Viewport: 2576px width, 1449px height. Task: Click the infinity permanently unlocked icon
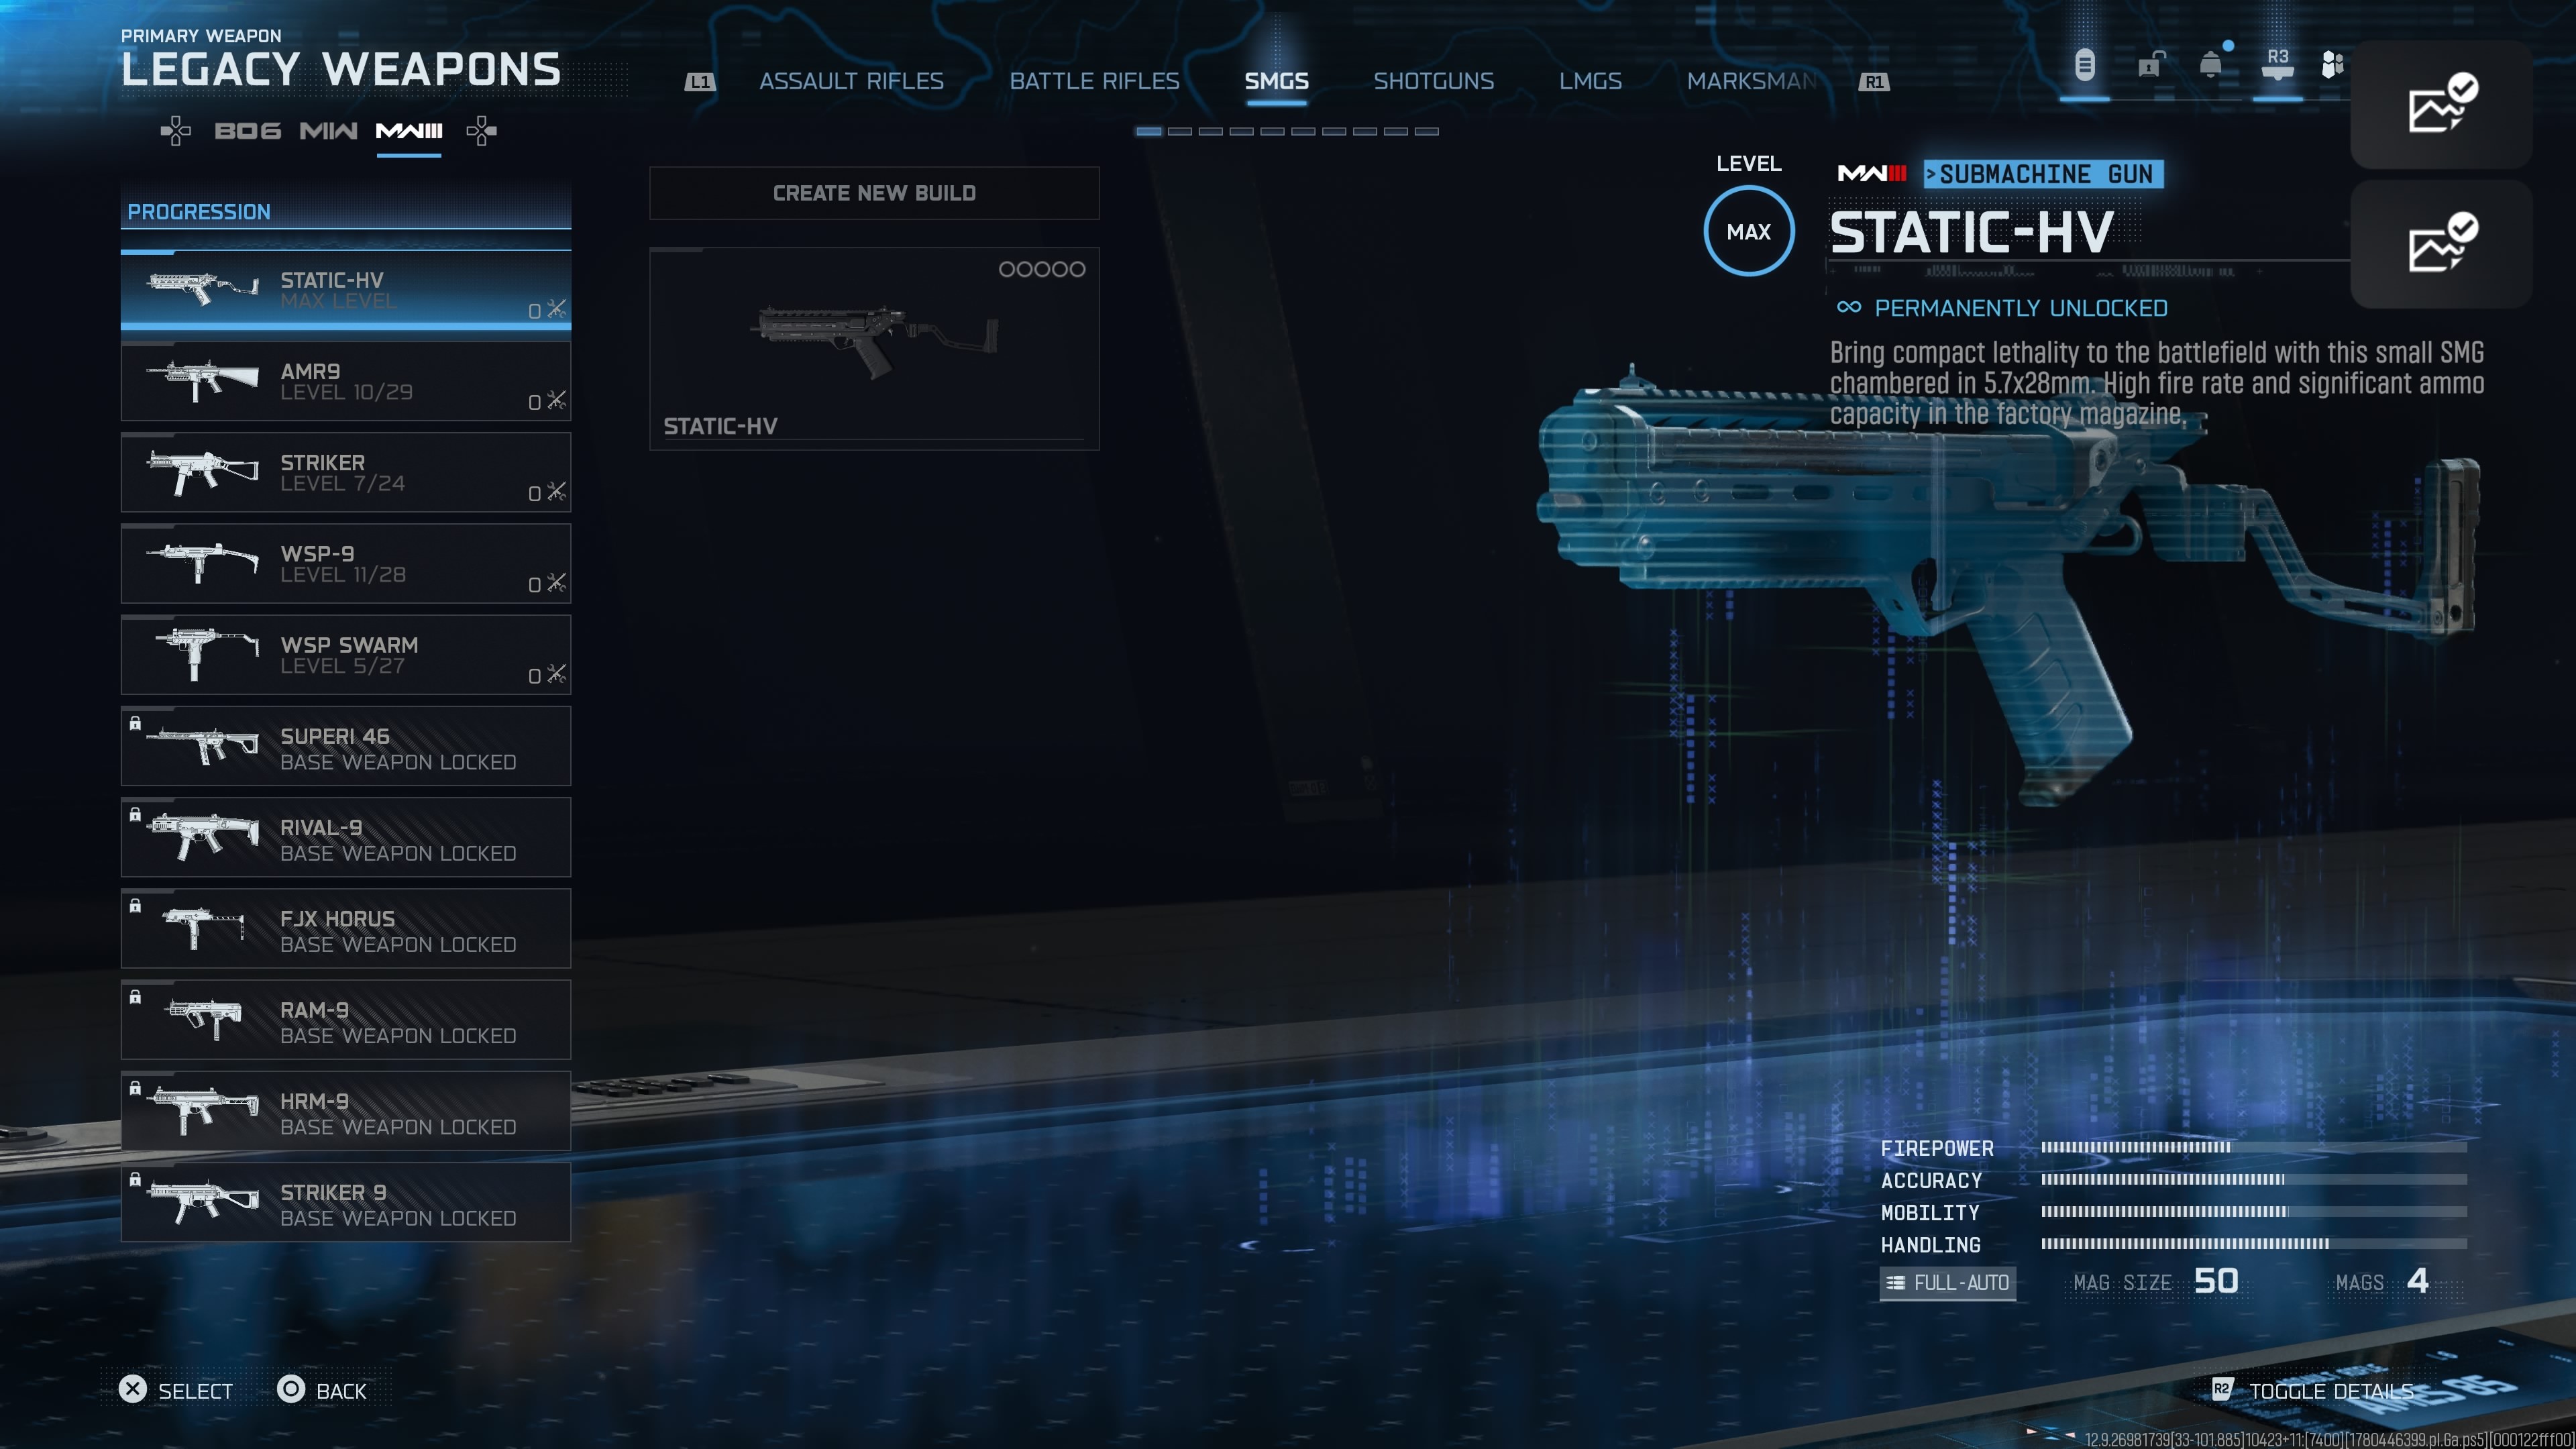coord(1849,307)
